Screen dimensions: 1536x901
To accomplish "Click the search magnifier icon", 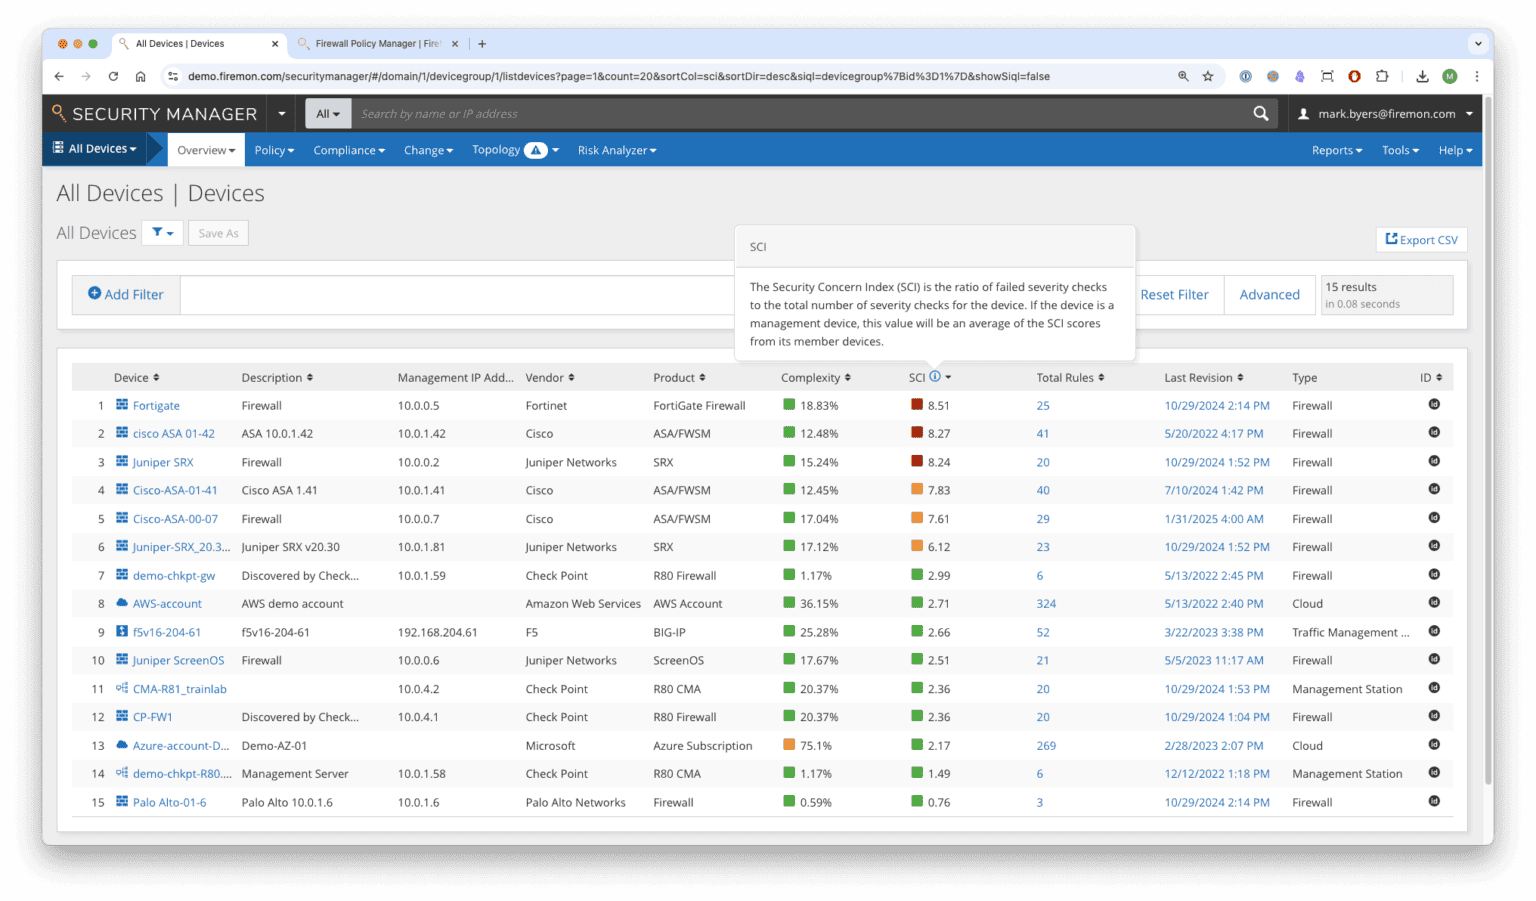I will click(x=1260, y=113).
